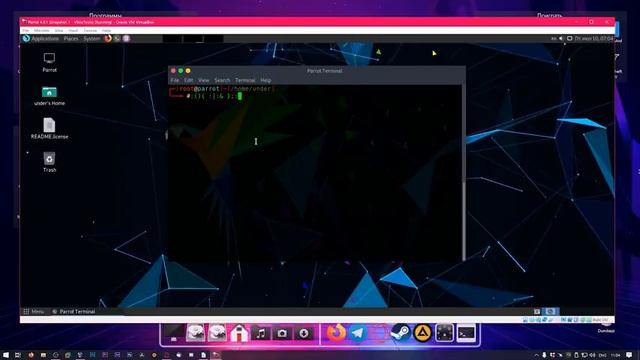640x360 pixels.
Task: Click the command prompt line in terminal
Action: pyautogui.click(x=214, y=96)
